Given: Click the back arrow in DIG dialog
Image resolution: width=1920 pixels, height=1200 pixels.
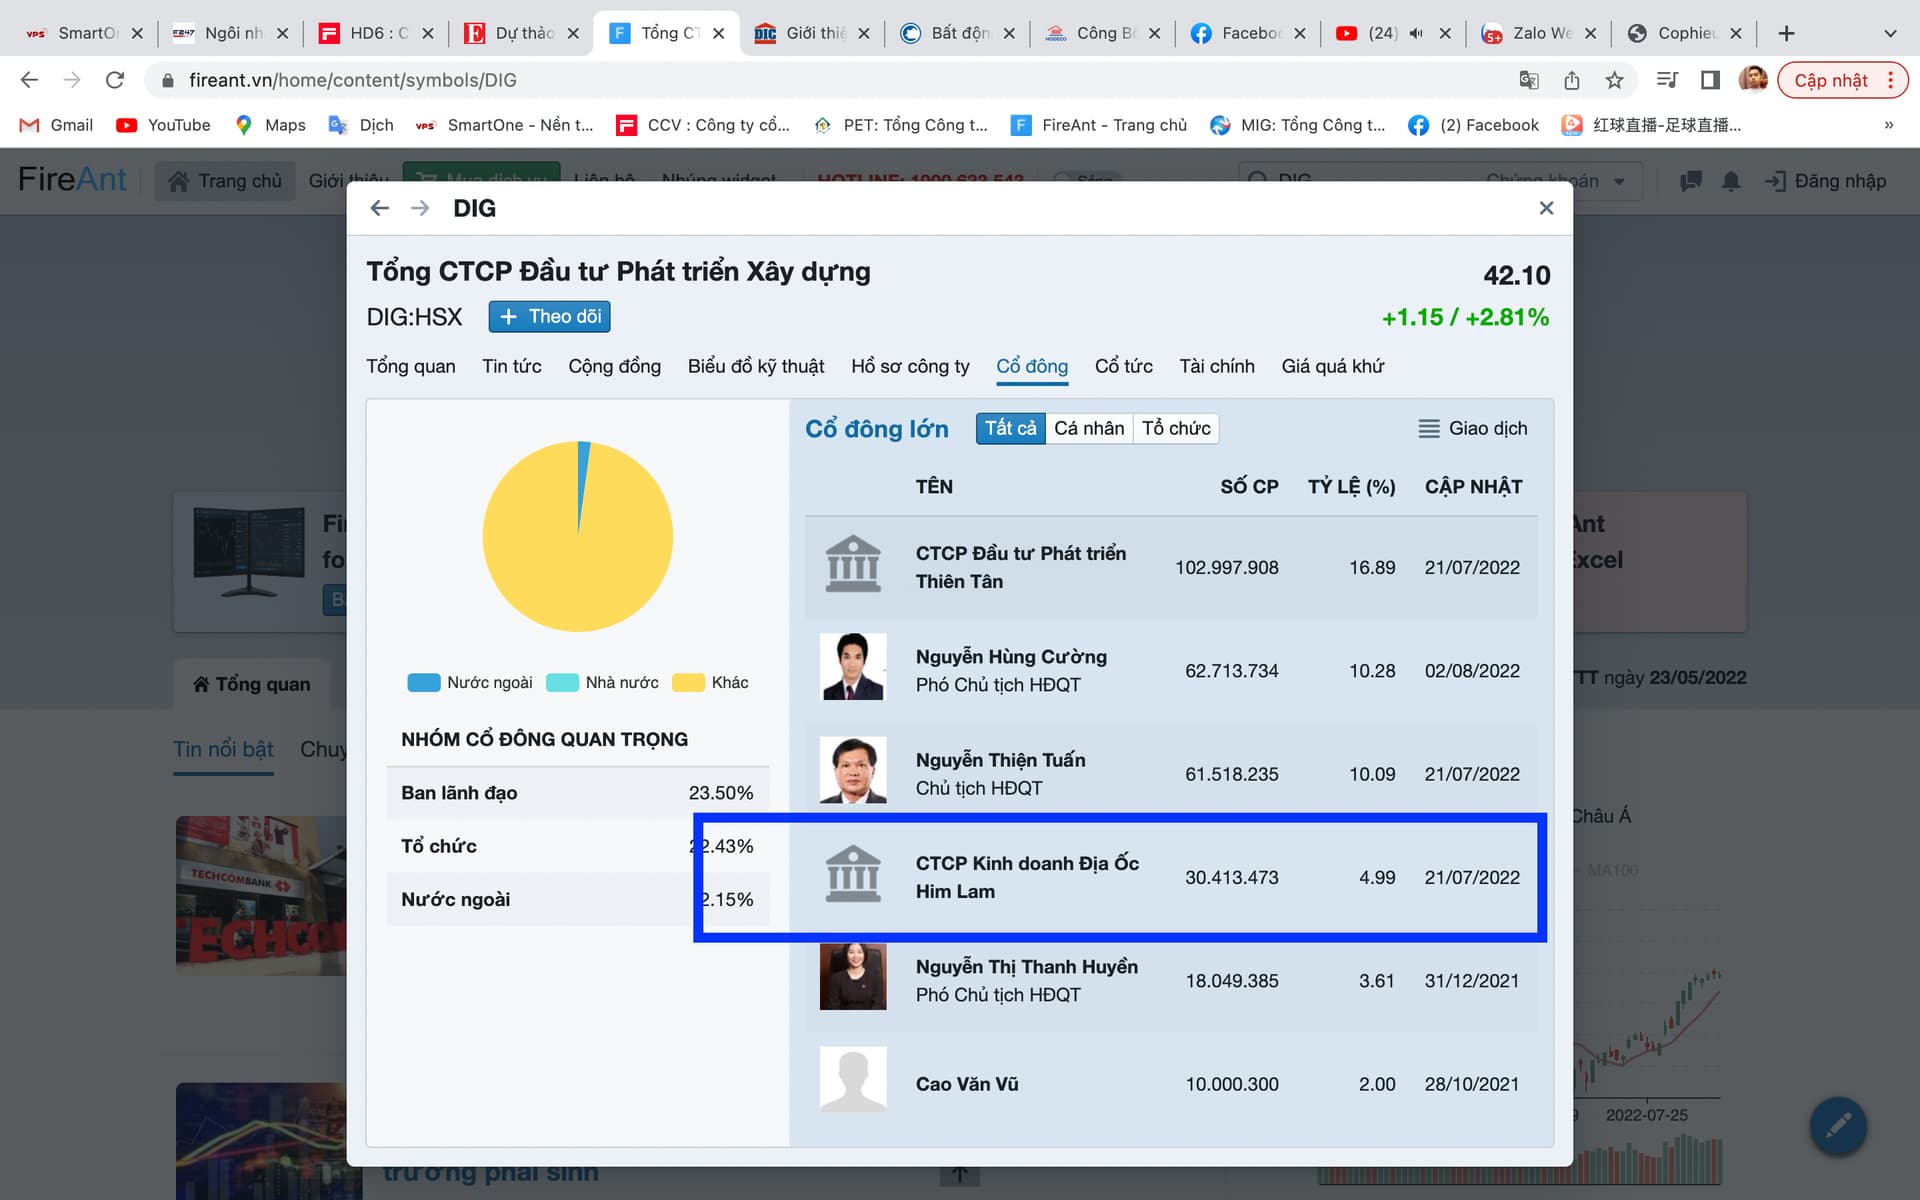Looking at the screenshot, I should [x=379, y=208].
